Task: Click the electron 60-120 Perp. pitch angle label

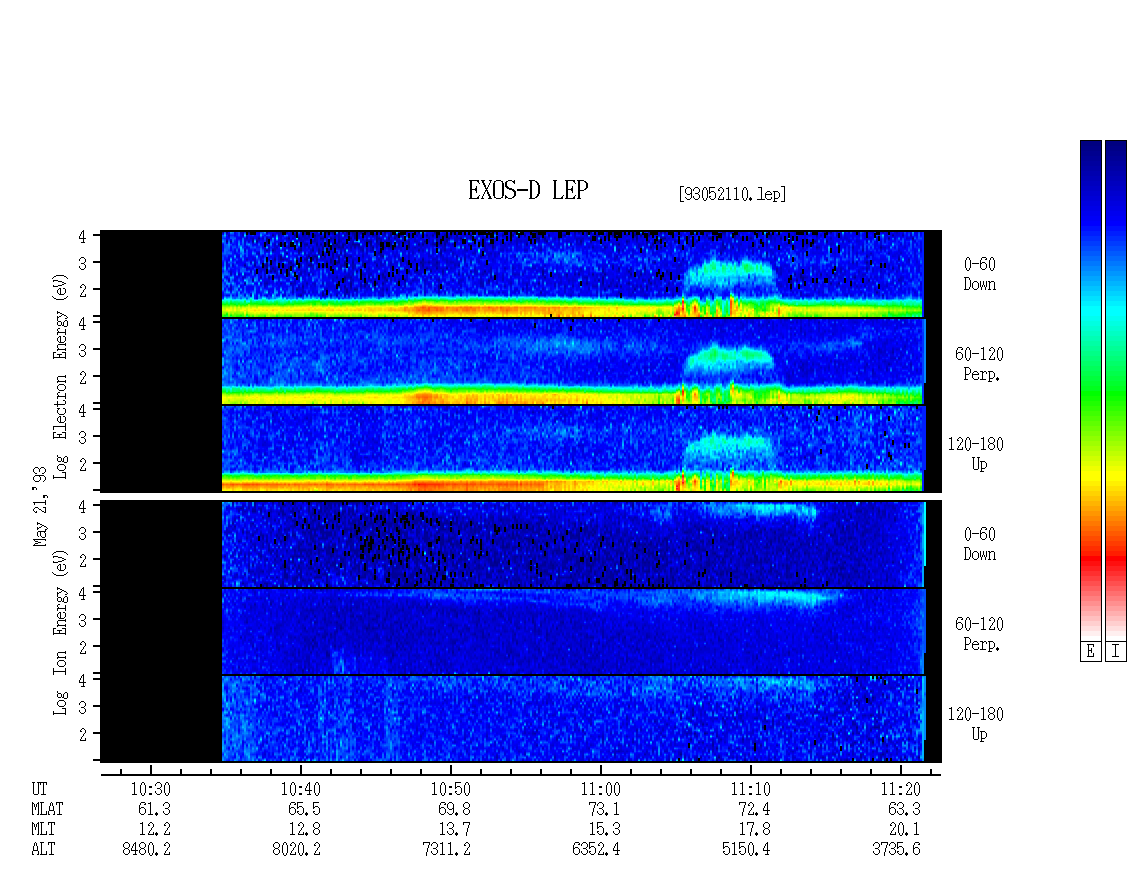Action: tap(979, 364)
